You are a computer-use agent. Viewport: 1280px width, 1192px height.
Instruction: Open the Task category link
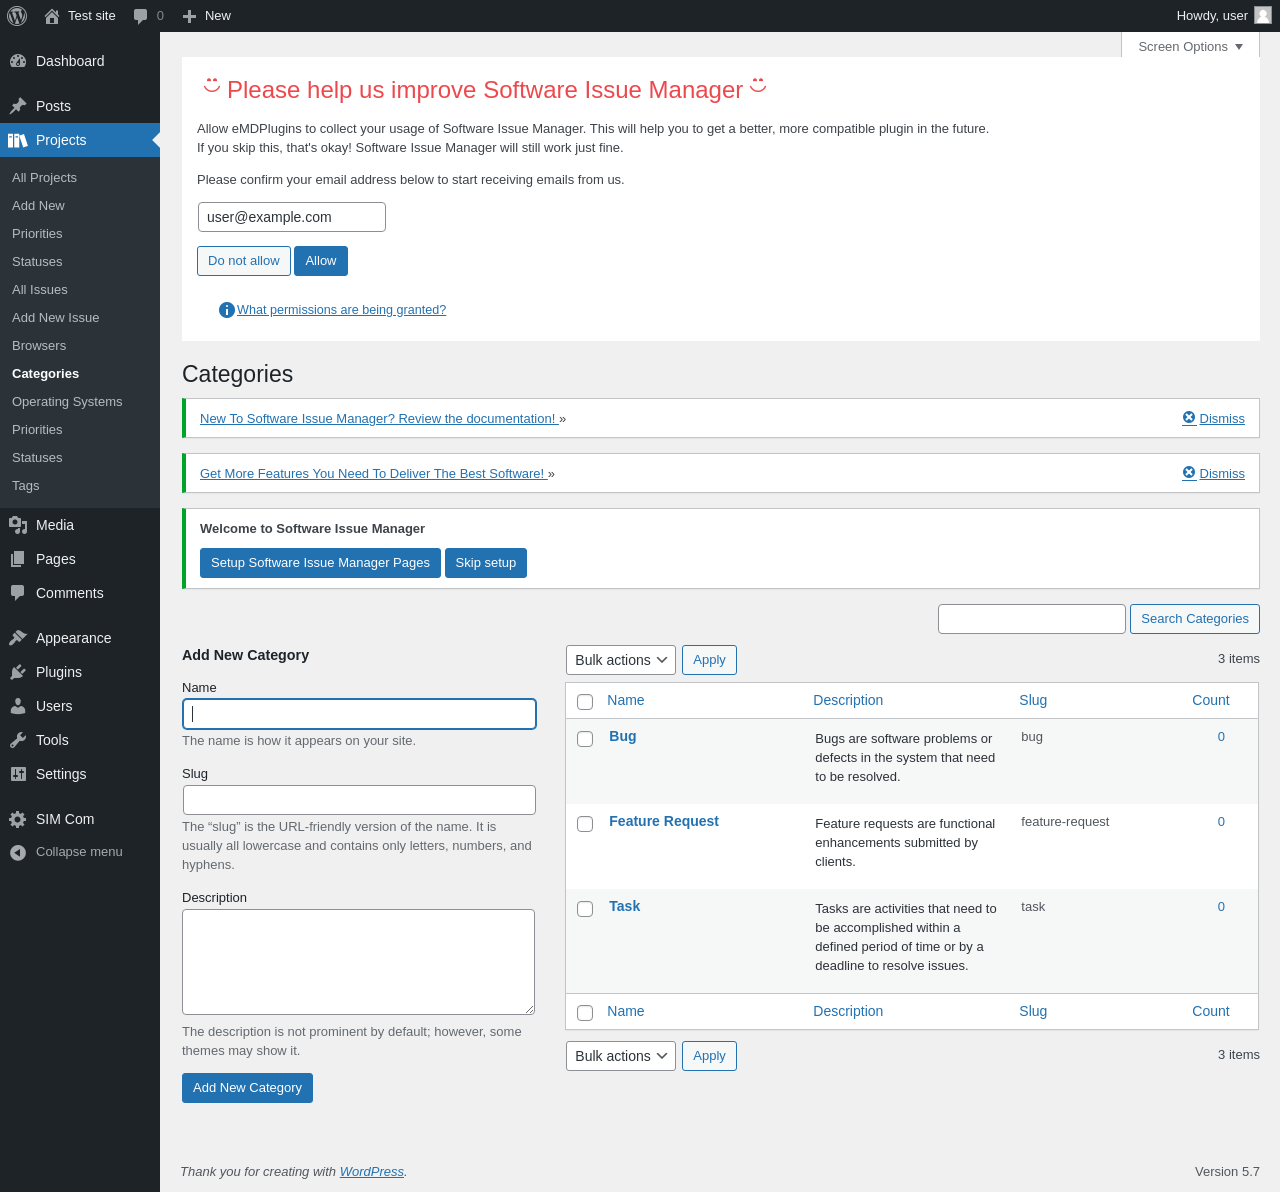point(624,906)
